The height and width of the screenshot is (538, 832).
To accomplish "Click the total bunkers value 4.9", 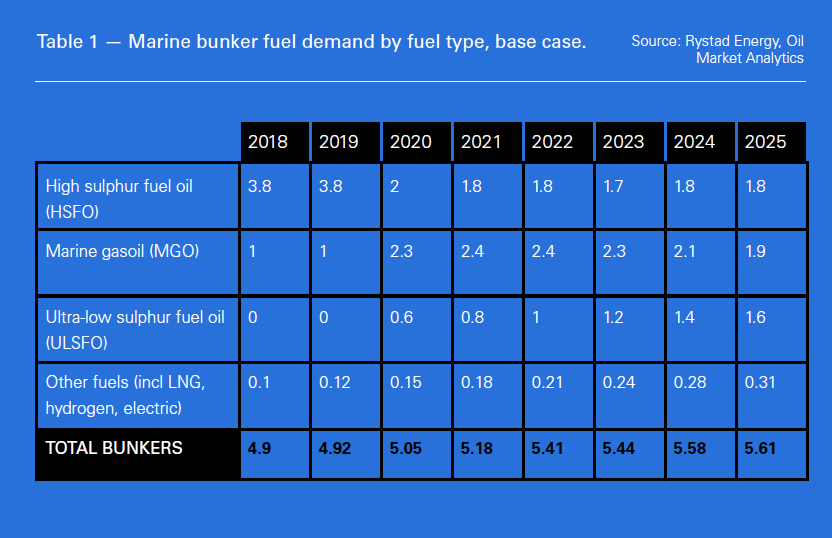I will coord(259,448).
